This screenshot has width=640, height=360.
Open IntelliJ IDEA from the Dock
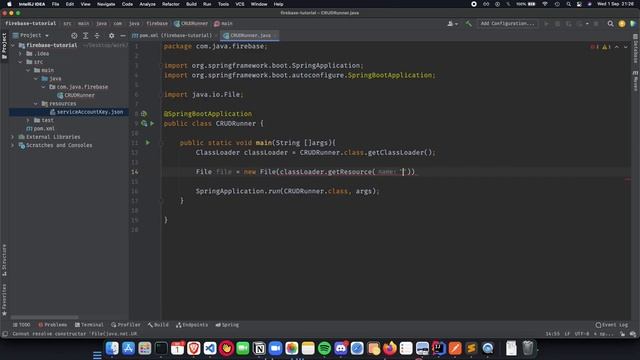click(438, 348)
